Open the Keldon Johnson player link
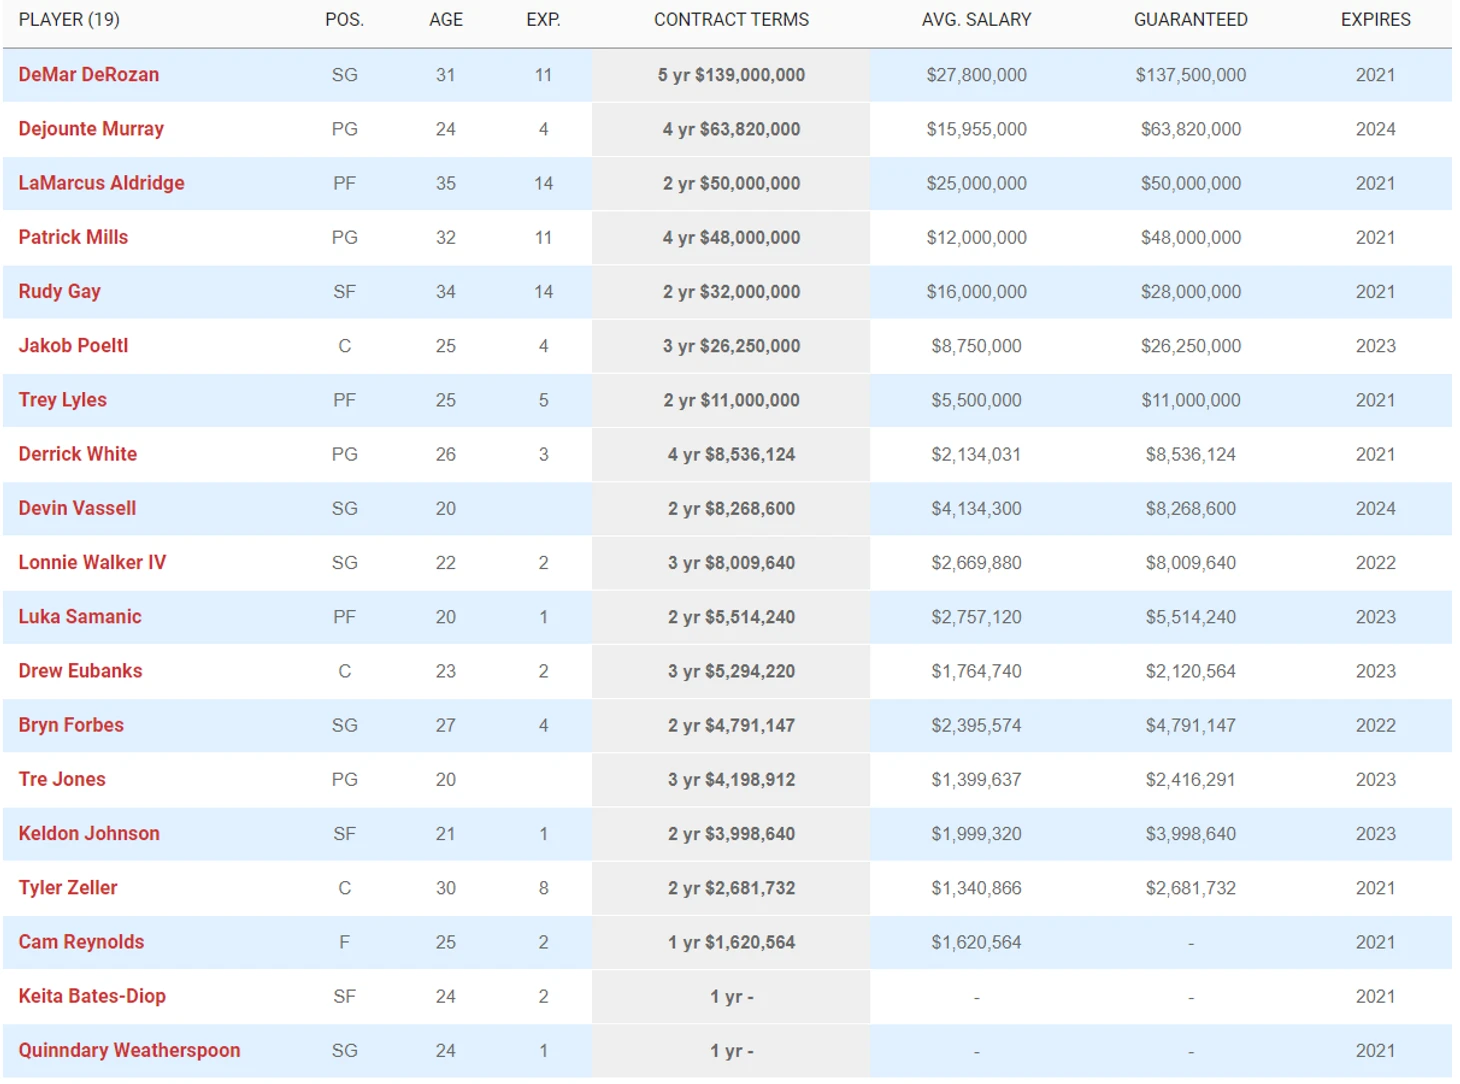Image resolution: width=1460 pixels, height=1084 pixels. coord(89,833)
